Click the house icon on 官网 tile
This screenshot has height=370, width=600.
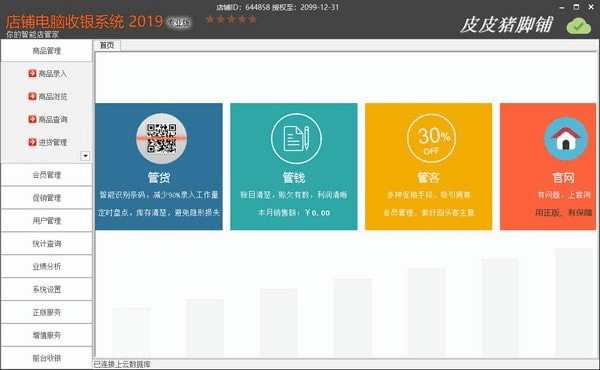[566, 139]
